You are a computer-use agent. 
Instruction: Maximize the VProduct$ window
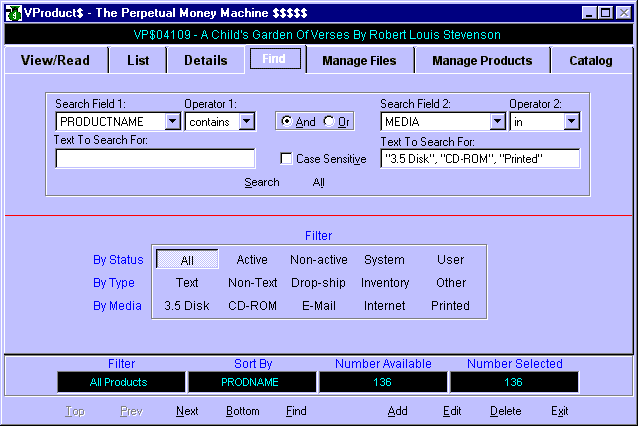[x=605, y=13]
